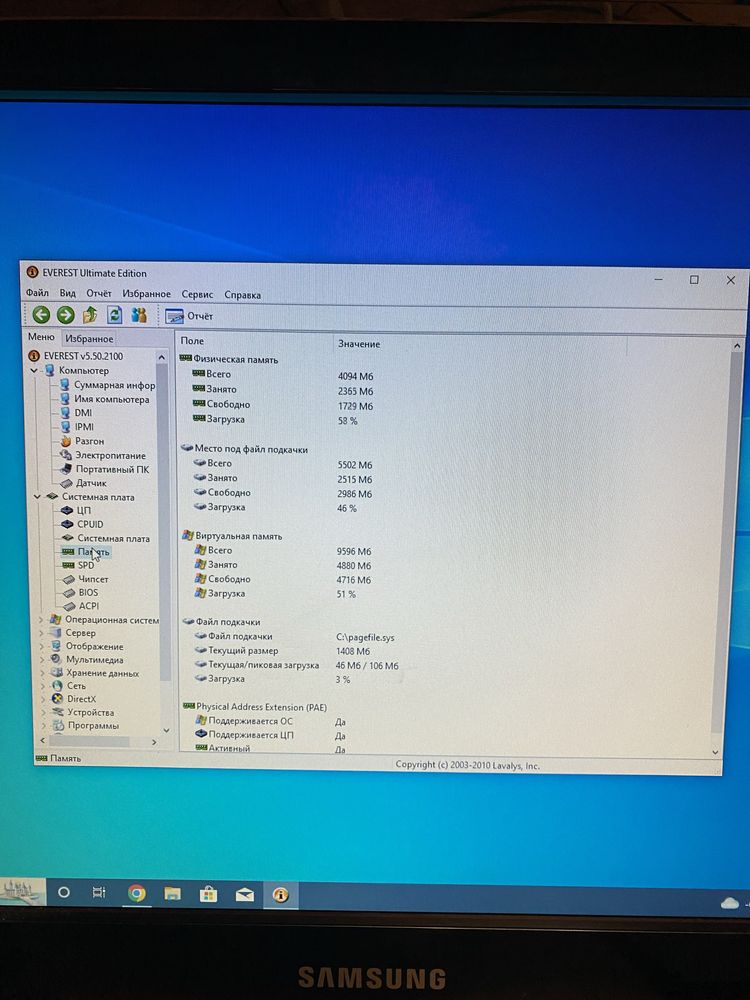Select the value 4094 Мб
The height and width of the screenshot is (1000, 750).
tap(355, 376)
